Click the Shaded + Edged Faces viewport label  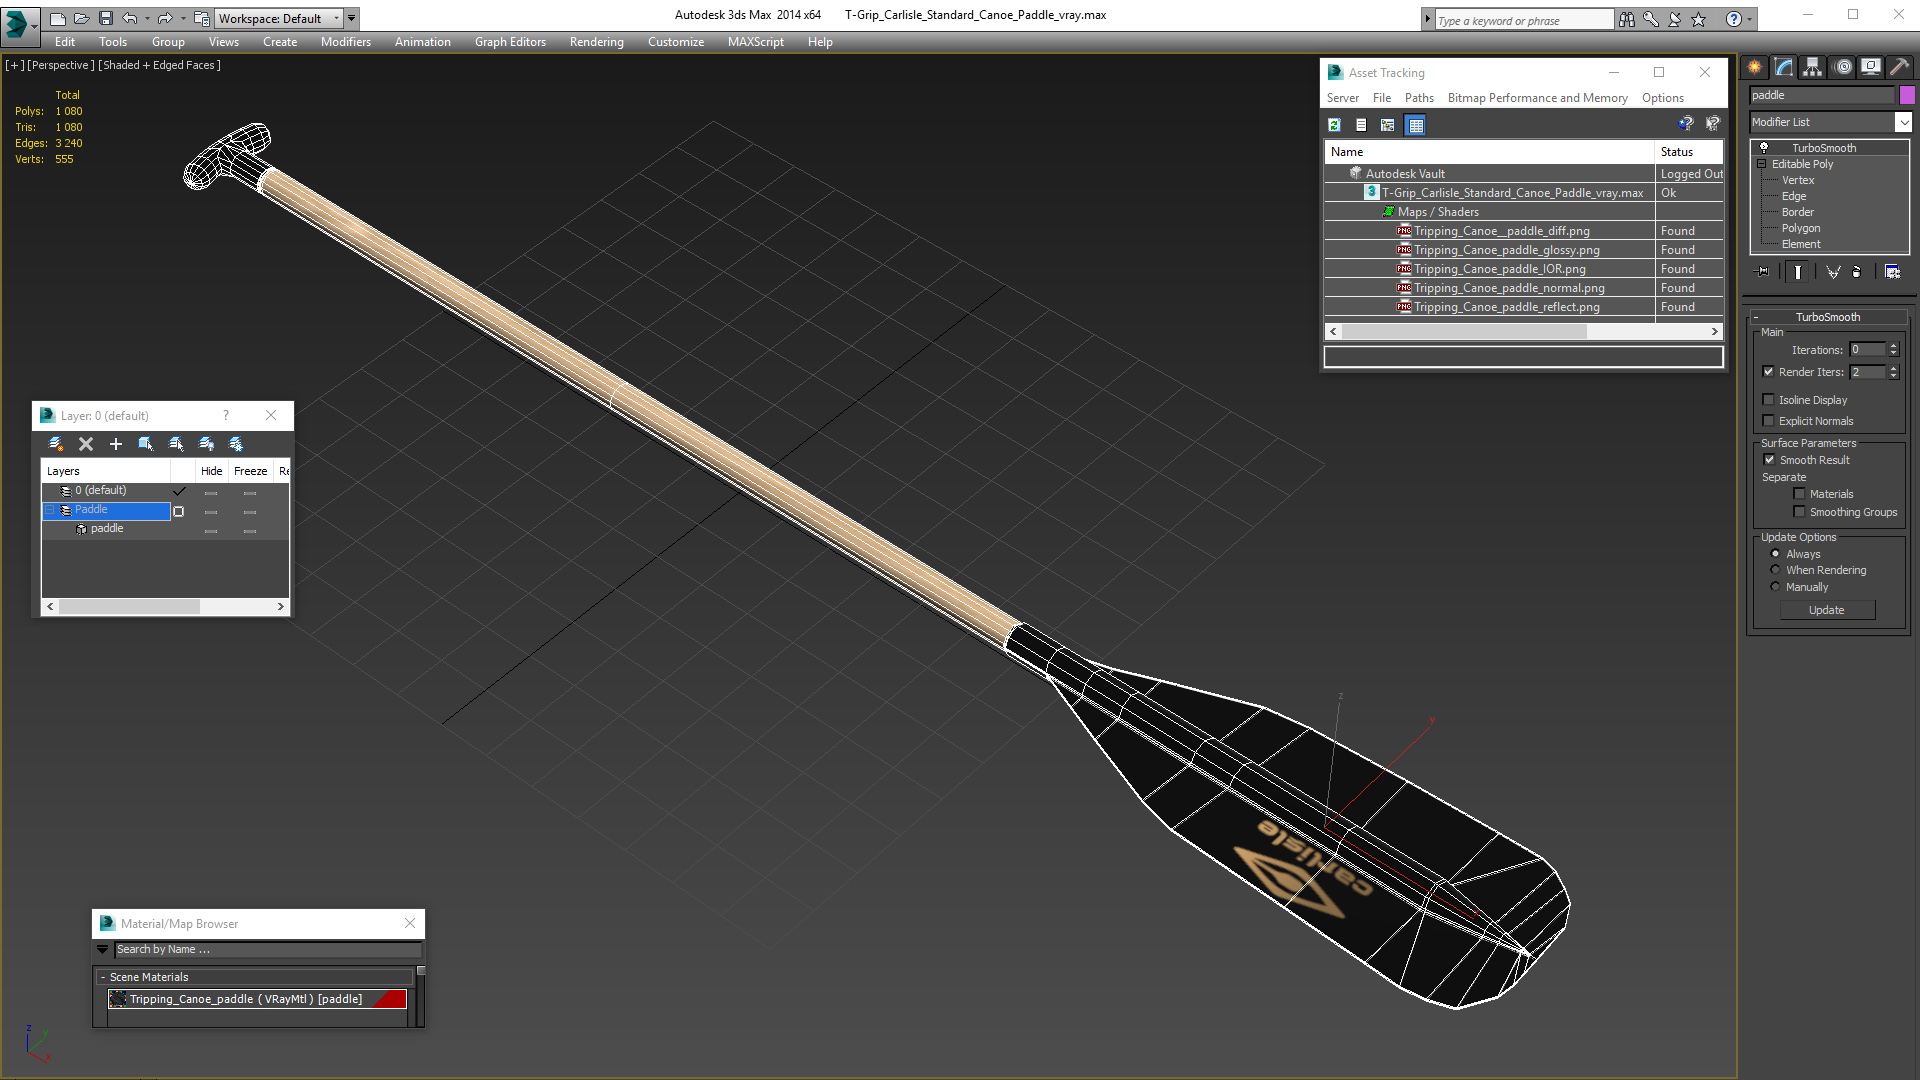[159, 65]
